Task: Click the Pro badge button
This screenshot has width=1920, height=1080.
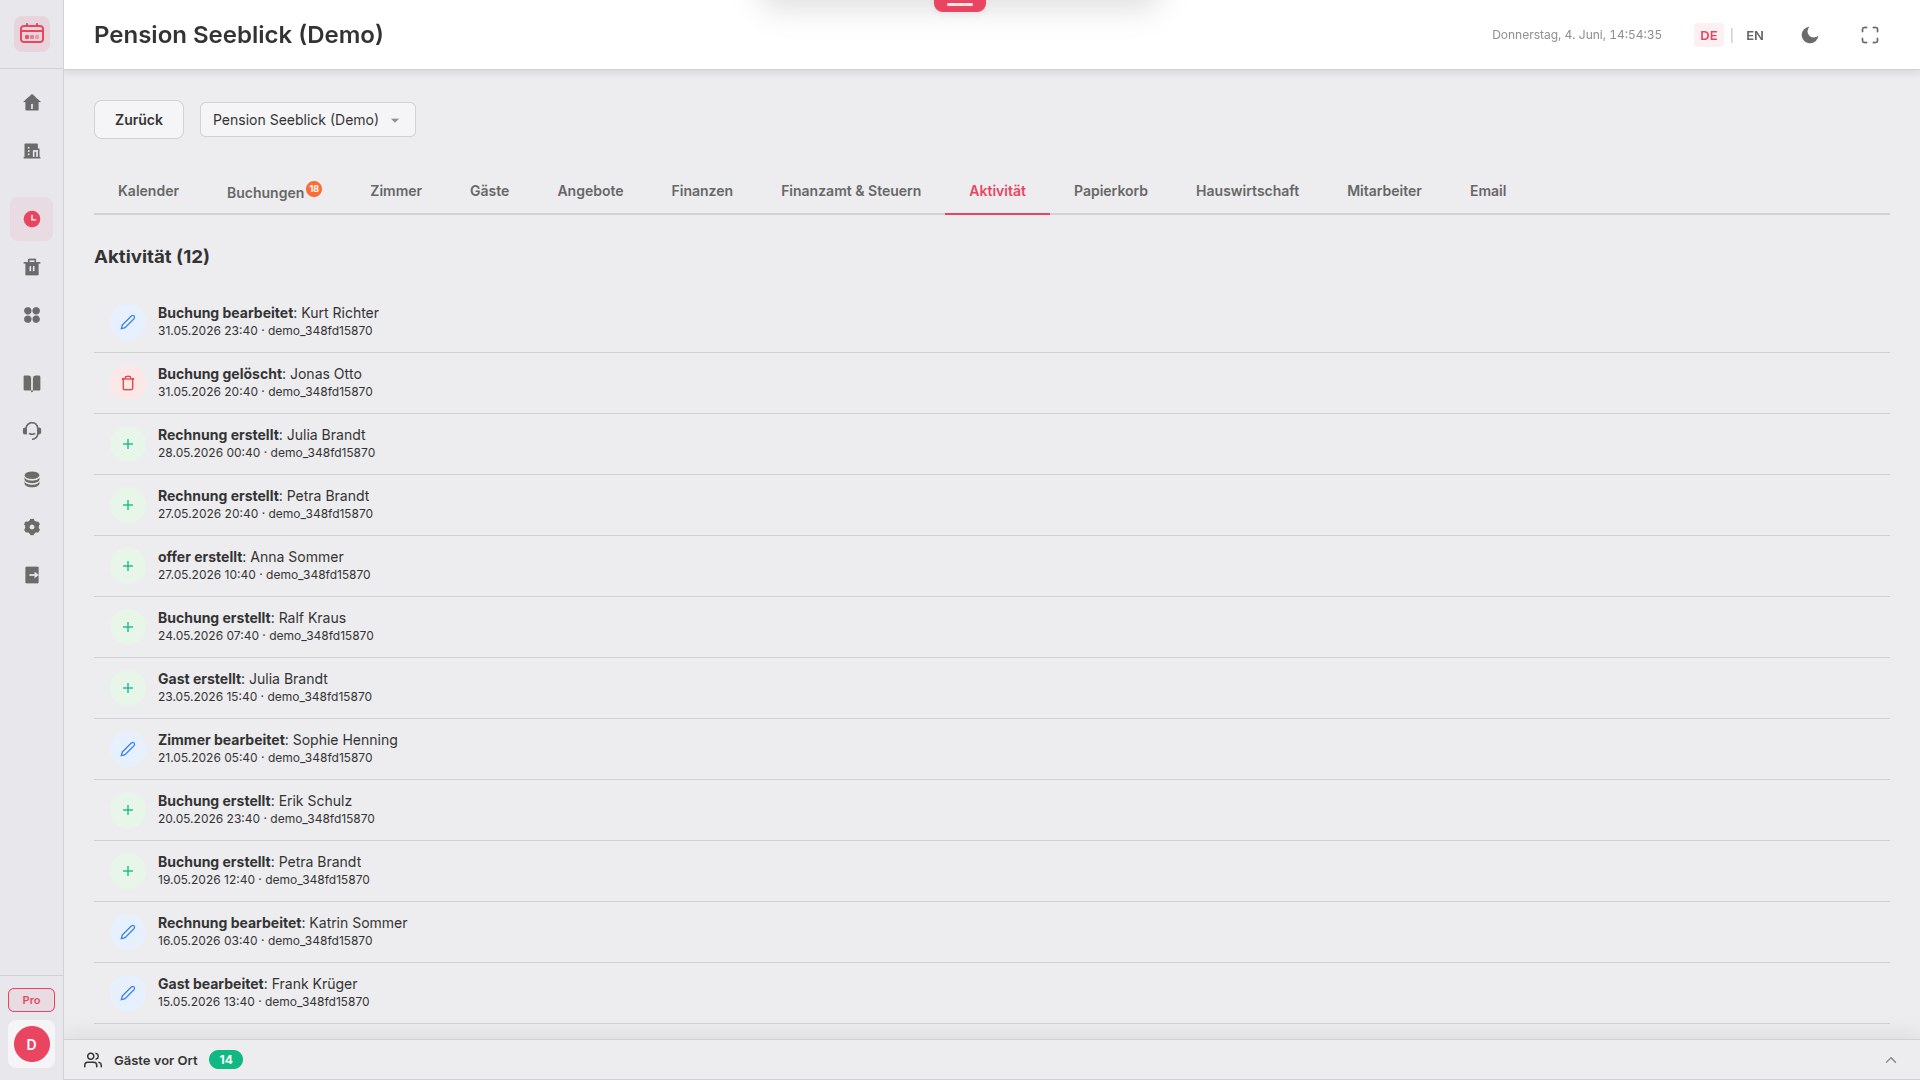Action: pos(32,1000)
